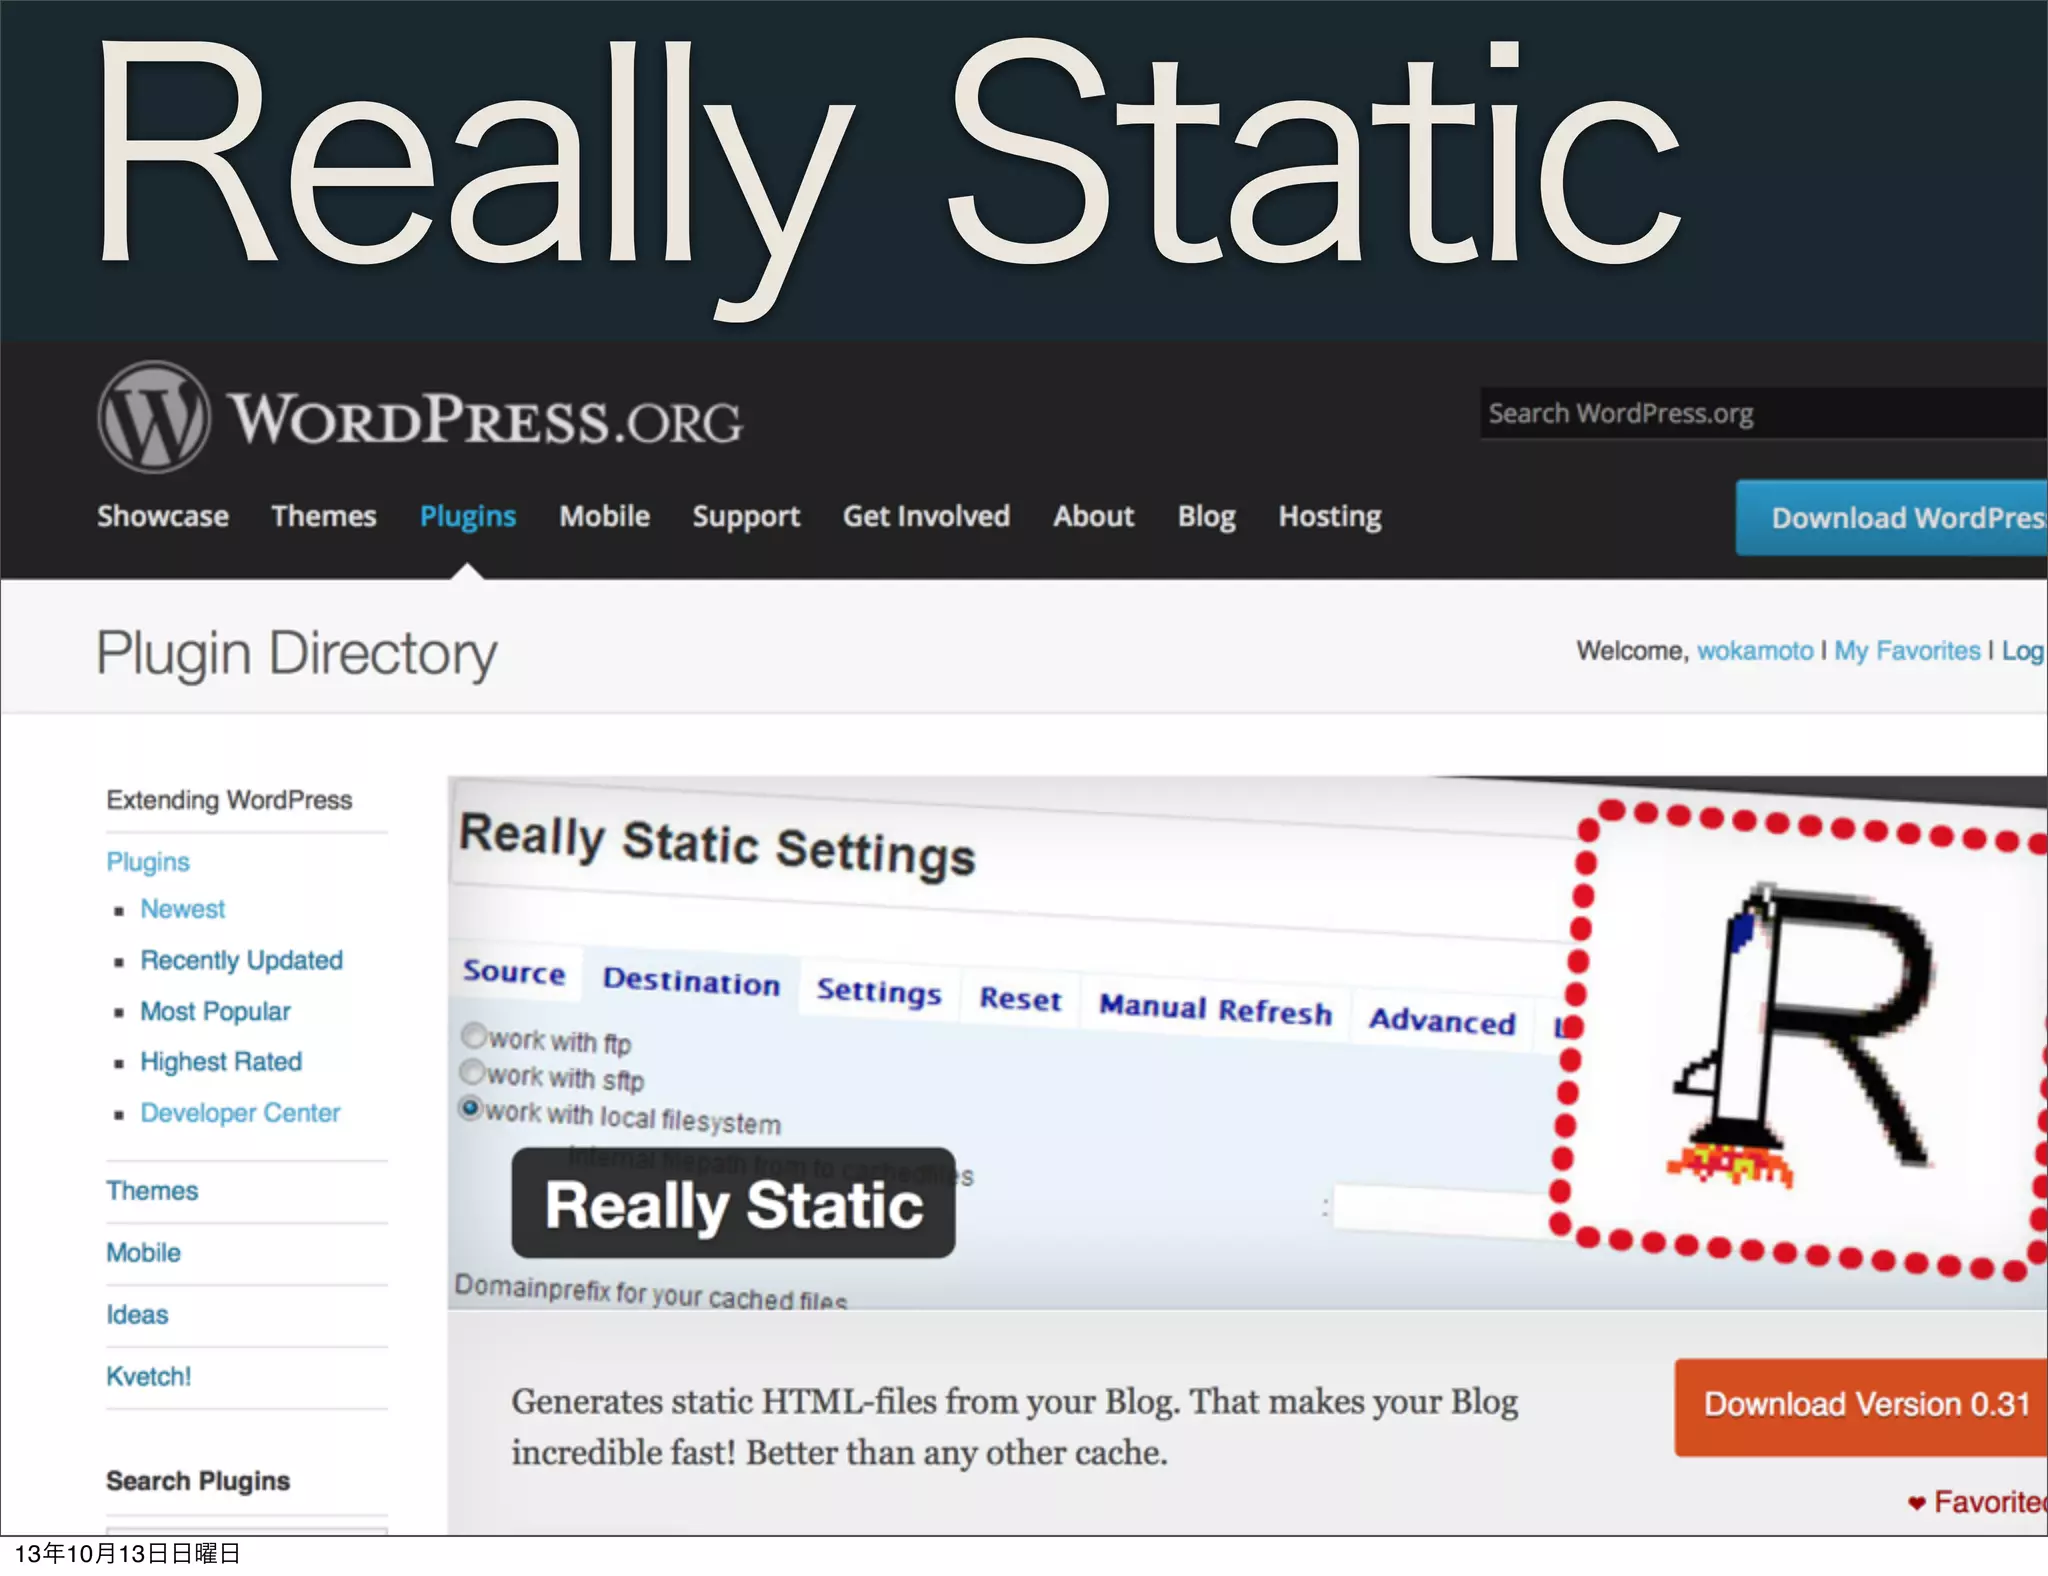Image resolution: width=2048 pixels, height=1576 pixels.
Task: Open the Get Involved navigation item
Action: (x=927, y=516)
